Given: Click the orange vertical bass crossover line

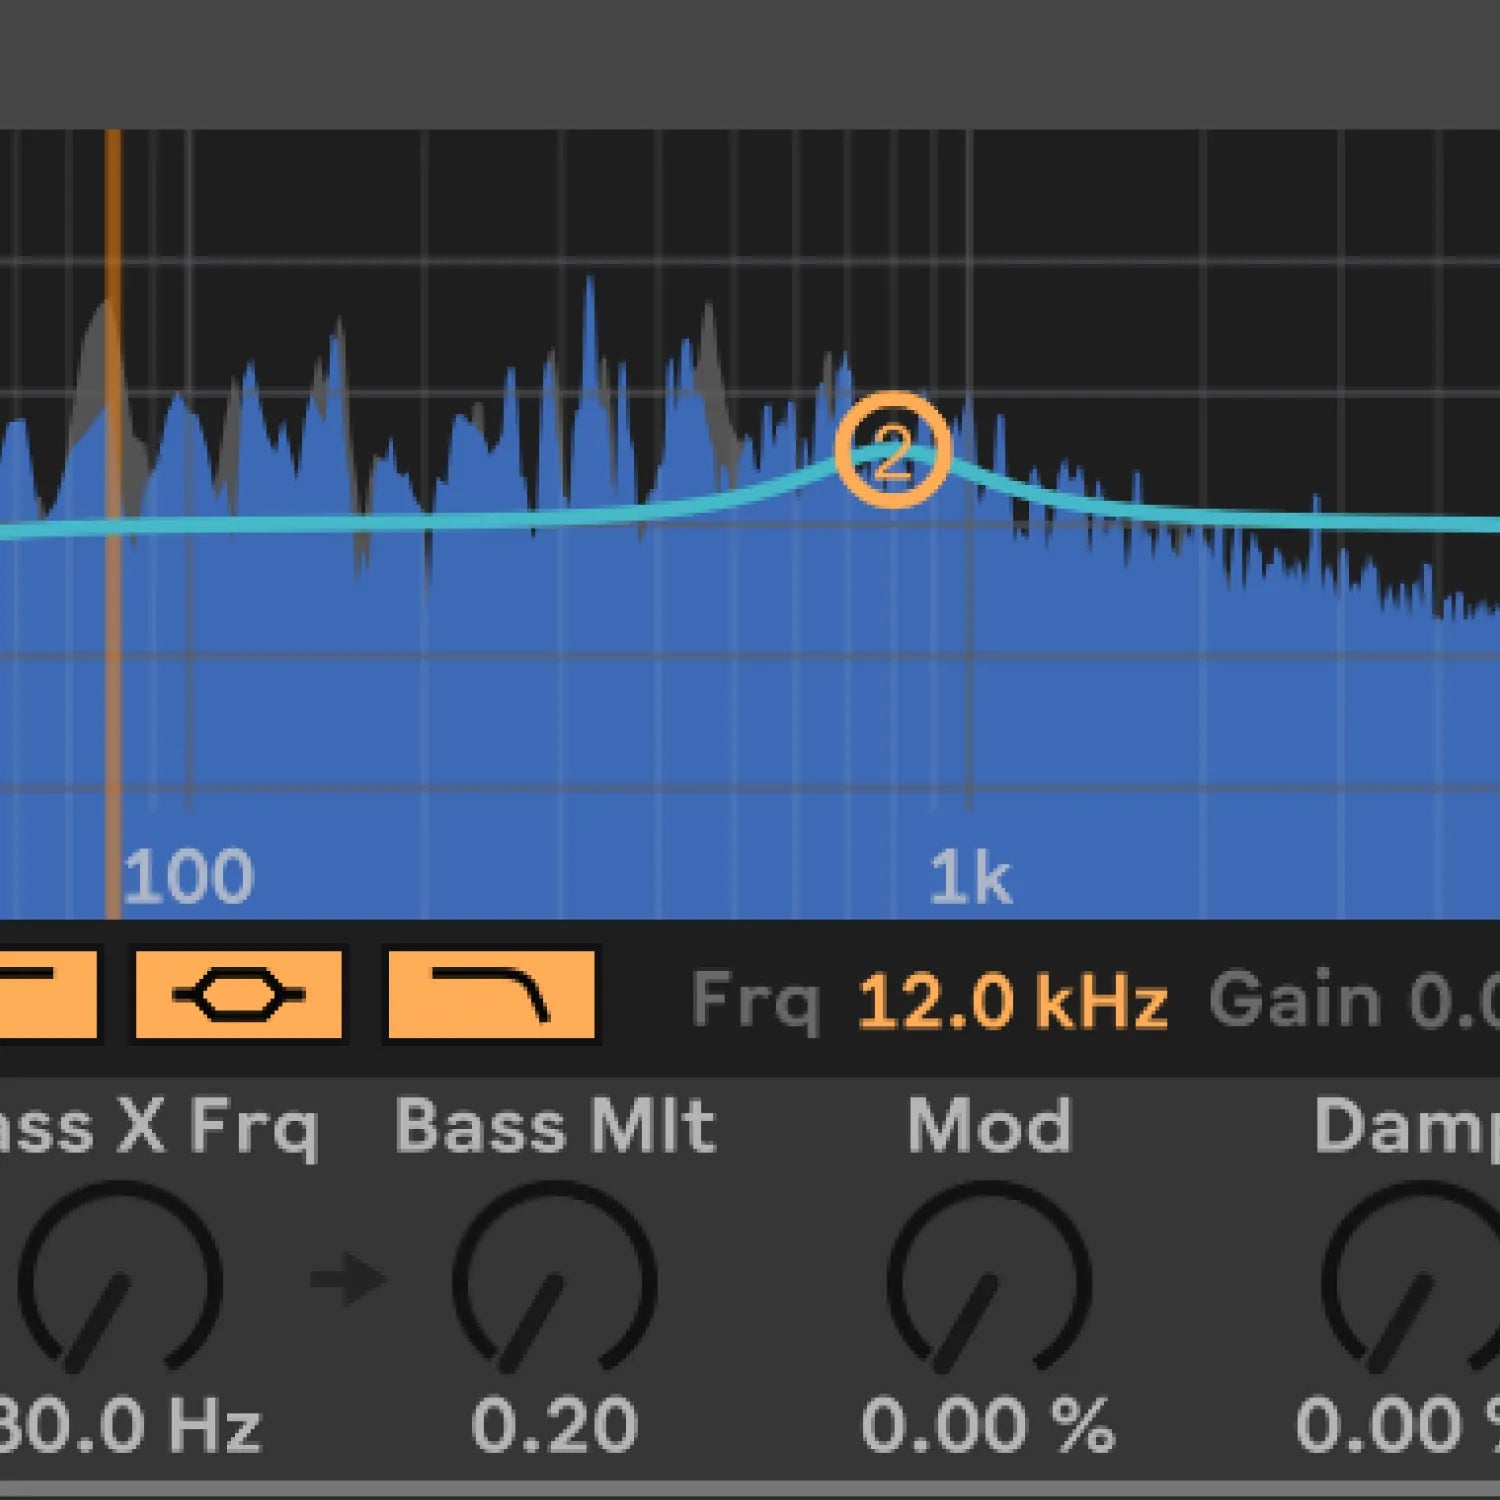Looking at the screenshot, I should (x=113, y=650).
